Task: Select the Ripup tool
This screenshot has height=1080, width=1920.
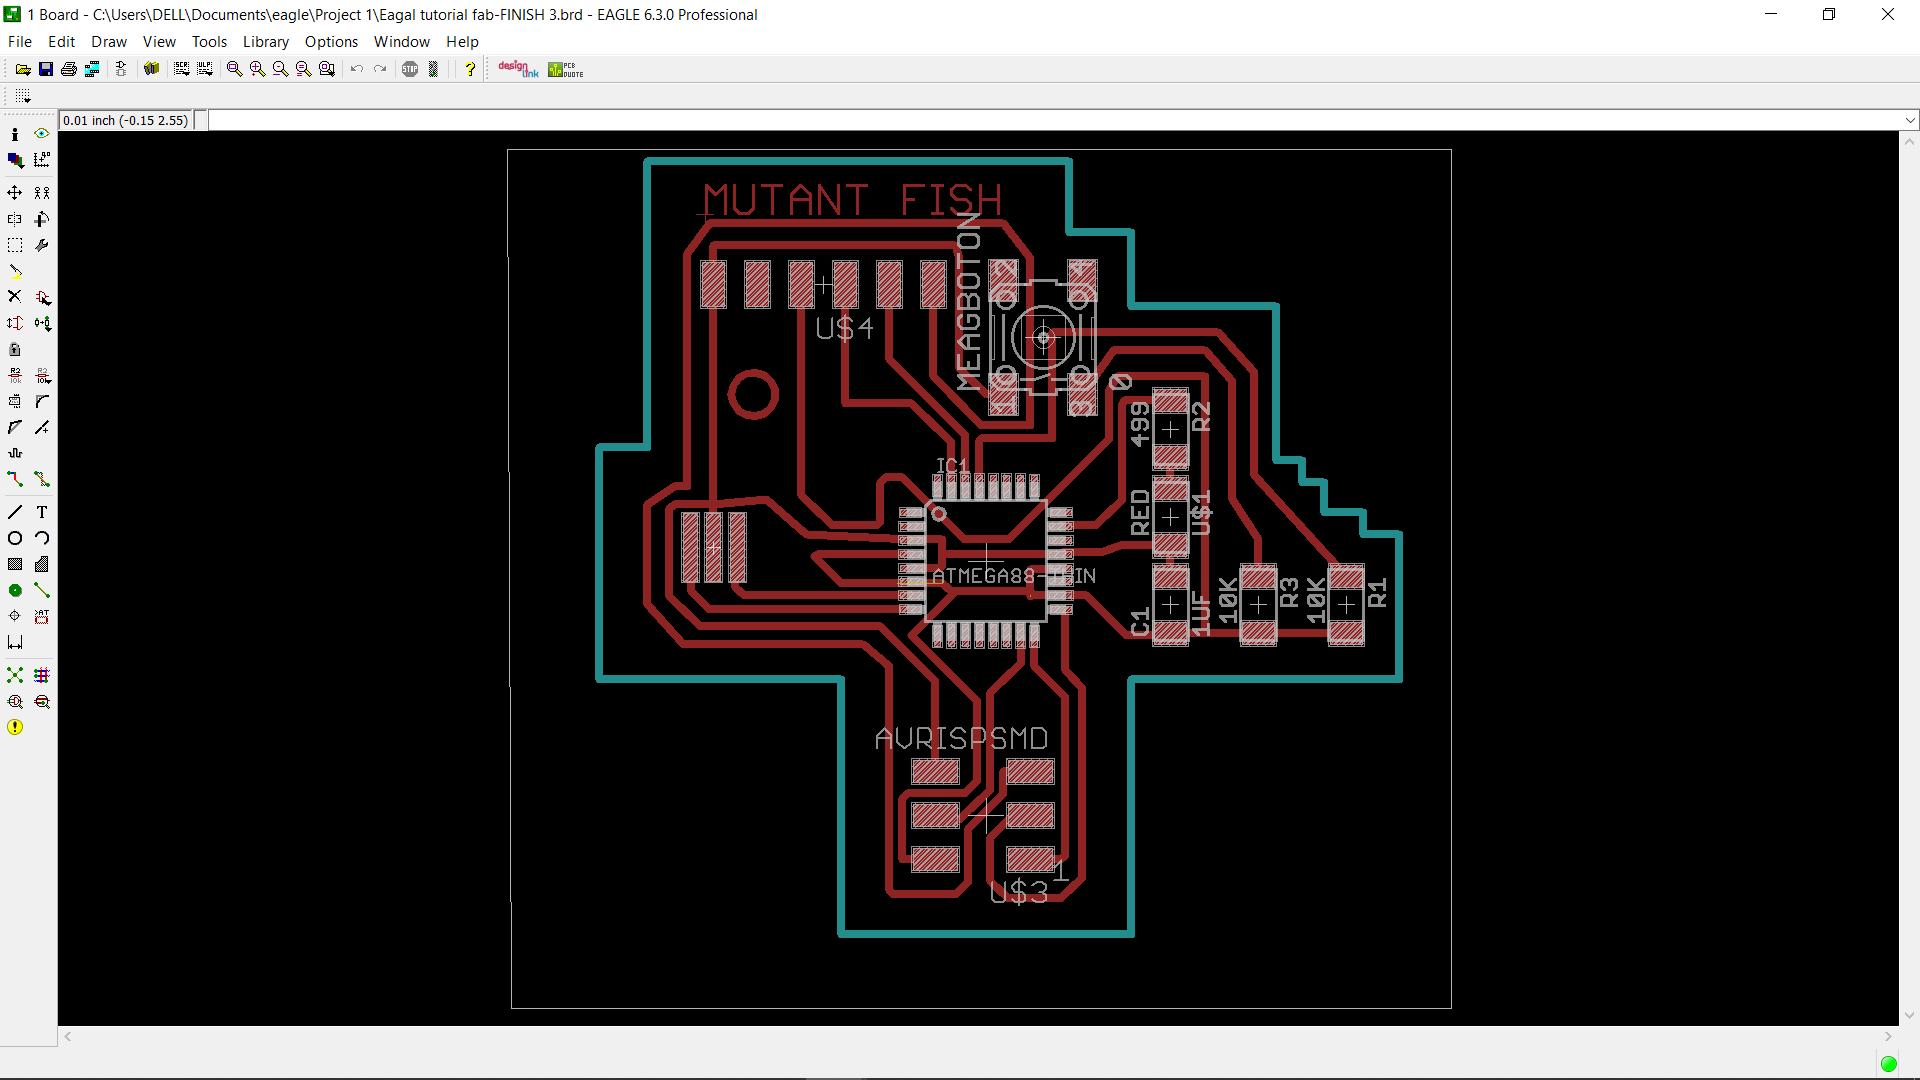Action: [x=41, y=480]
